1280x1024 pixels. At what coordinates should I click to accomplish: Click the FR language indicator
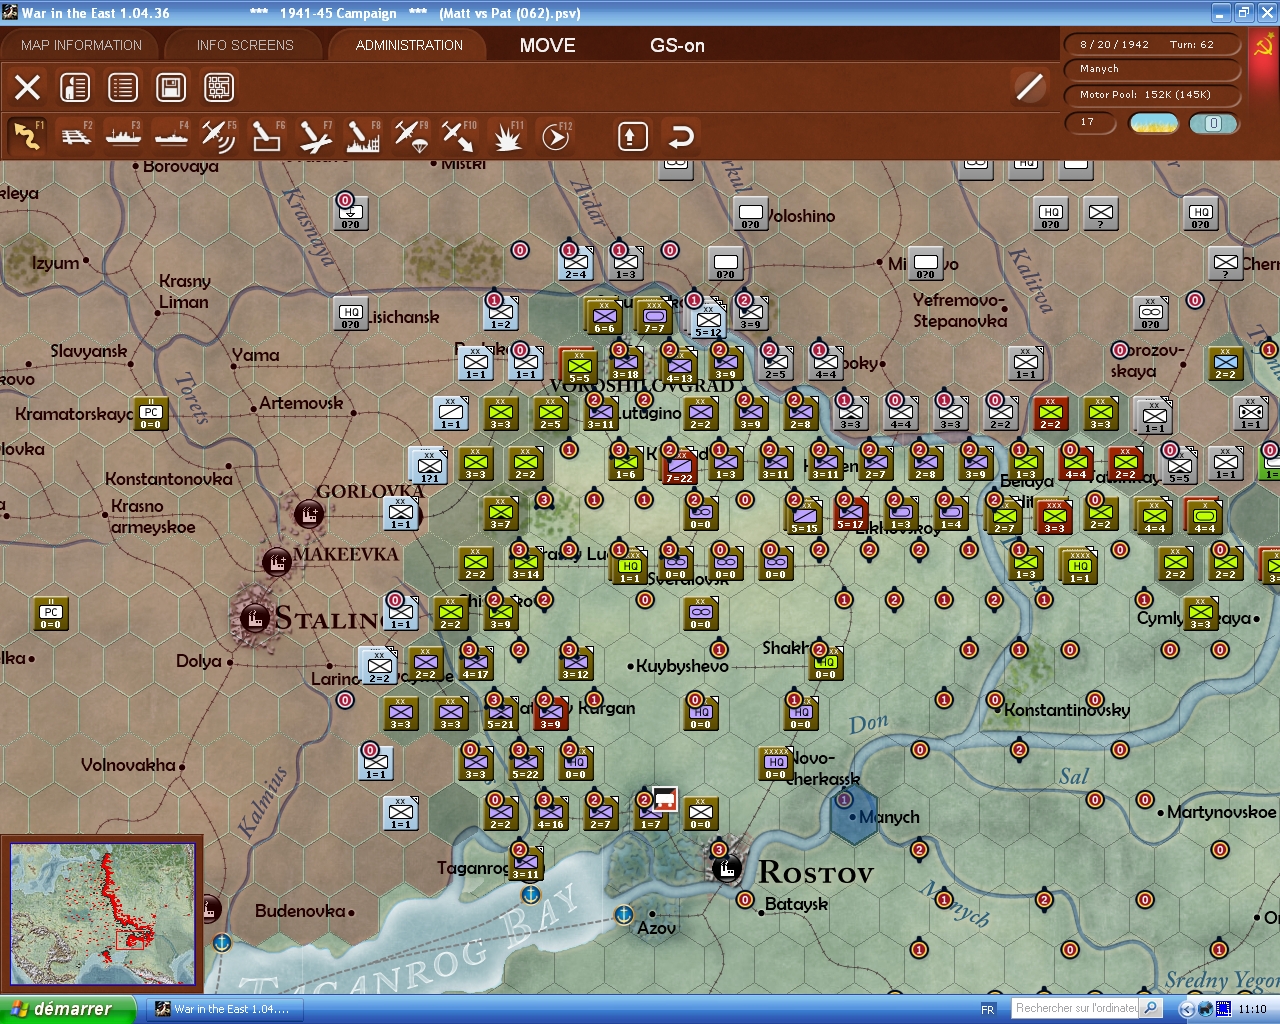click(x=988, y=1009)
